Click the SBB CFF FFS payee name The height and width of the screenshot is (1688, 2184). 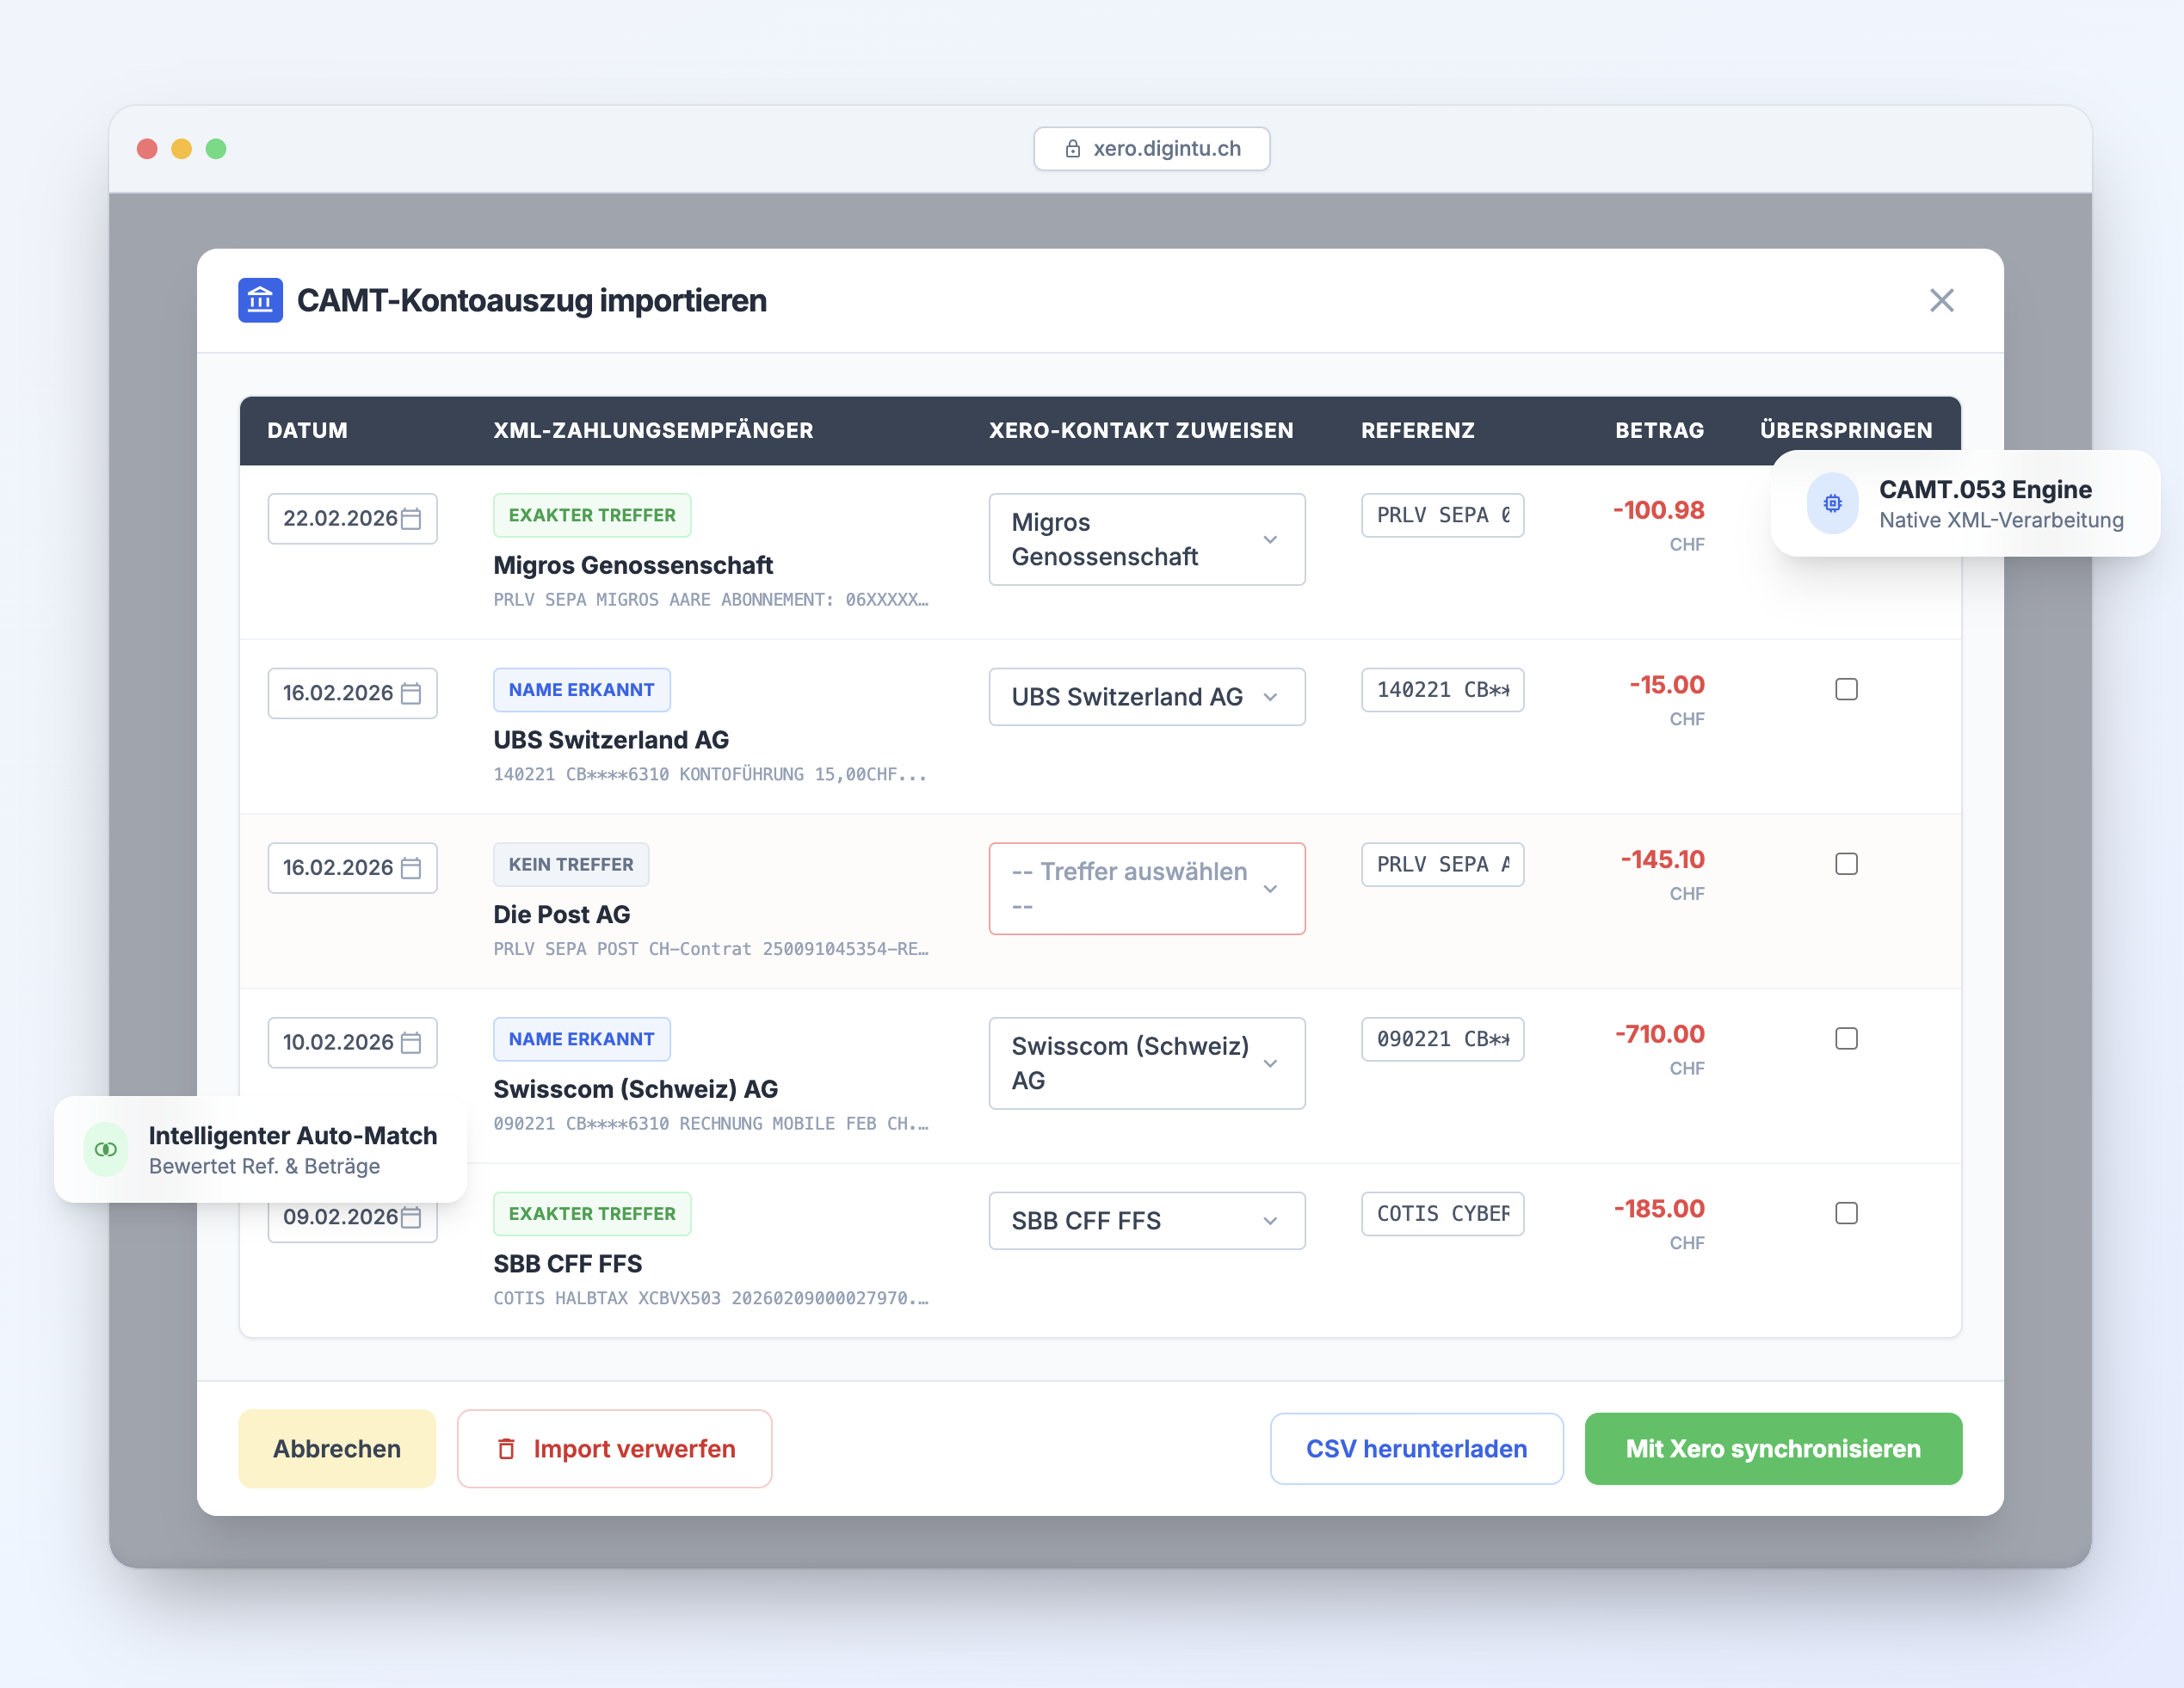pyautogui.click(x=568, y=1264)
